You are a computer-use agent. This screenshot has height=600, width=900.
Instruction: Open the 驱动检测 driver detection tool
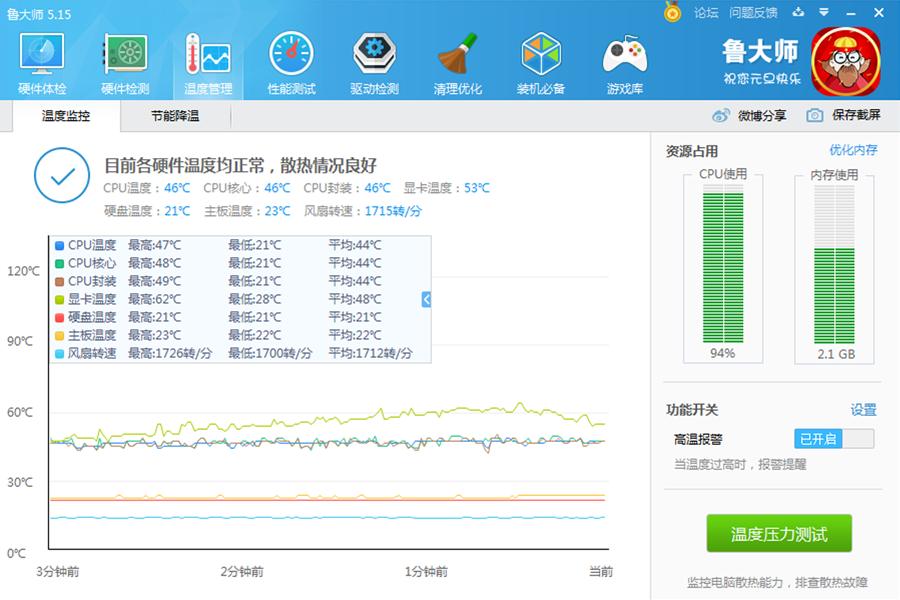[373, 60]
